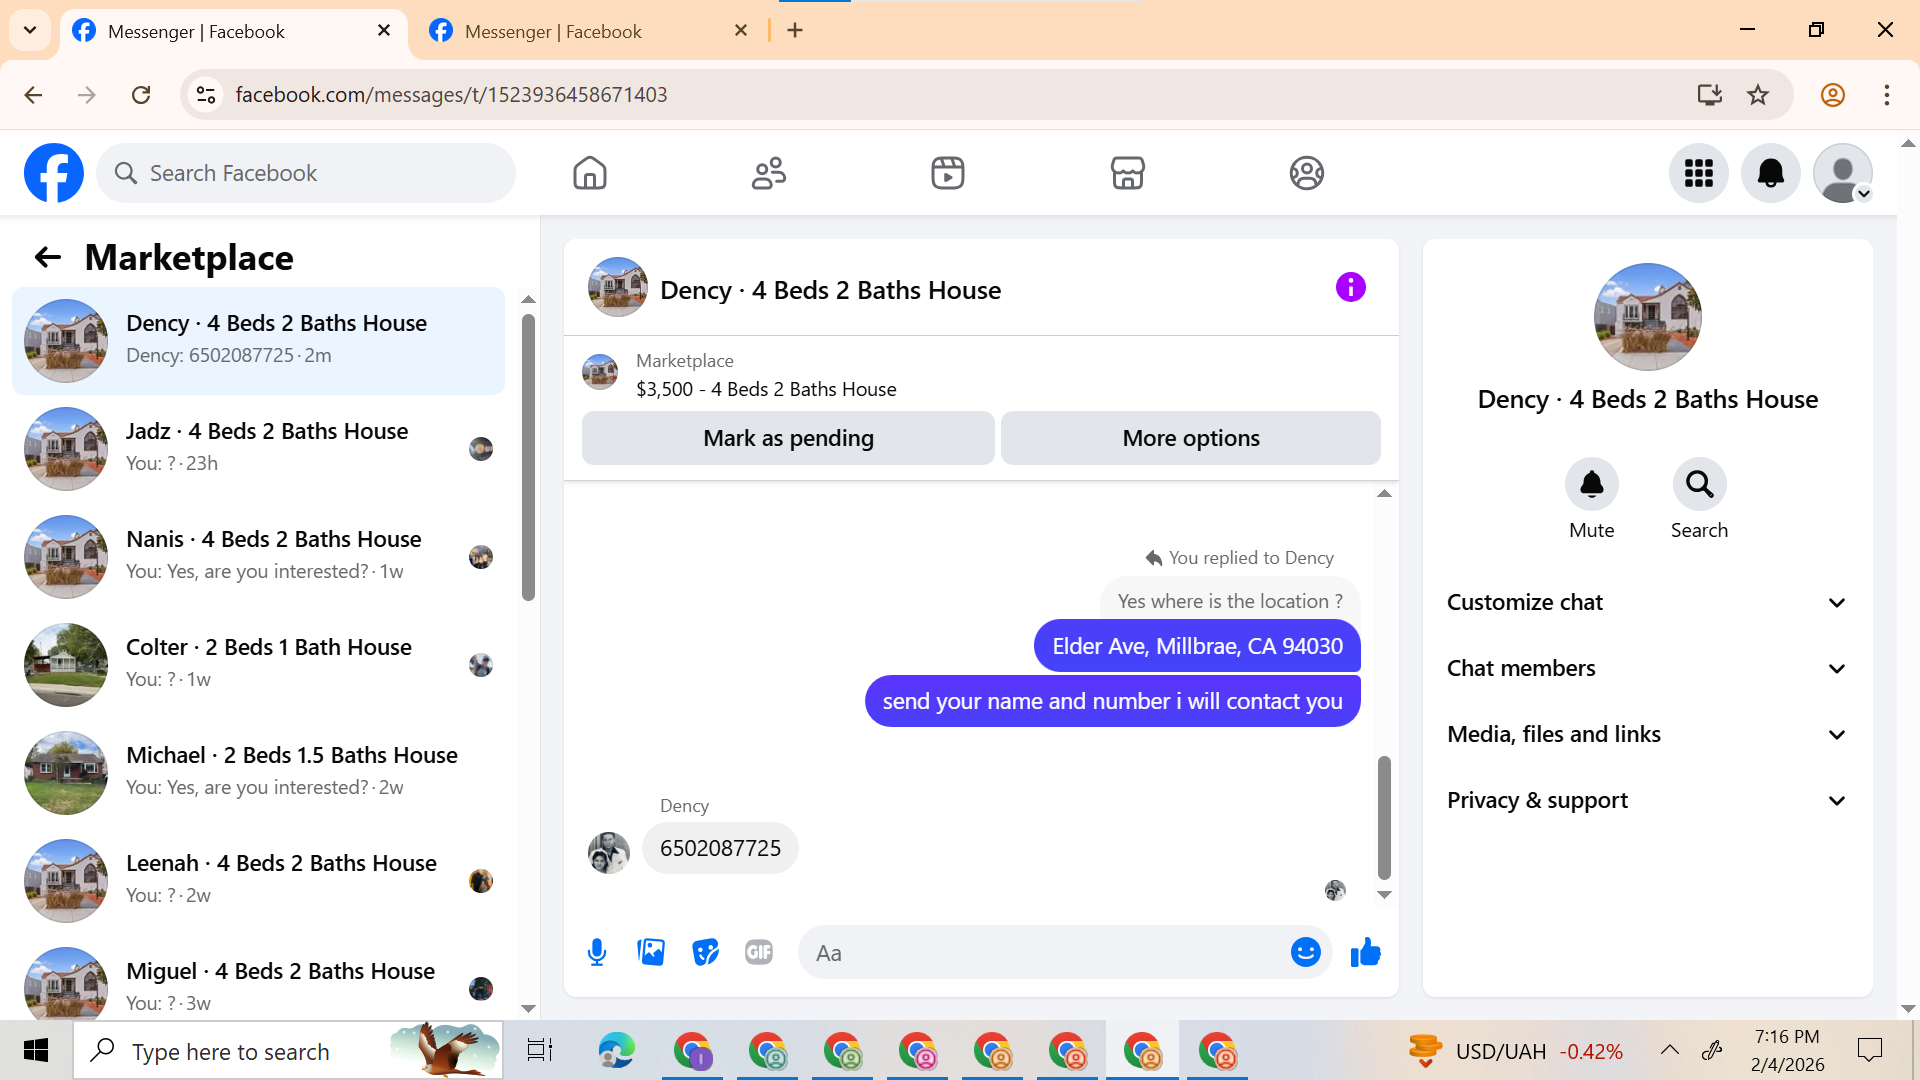The image size is (1920, 1080).
Task: Mute the Dency conversation
Action: [1591, 485]
